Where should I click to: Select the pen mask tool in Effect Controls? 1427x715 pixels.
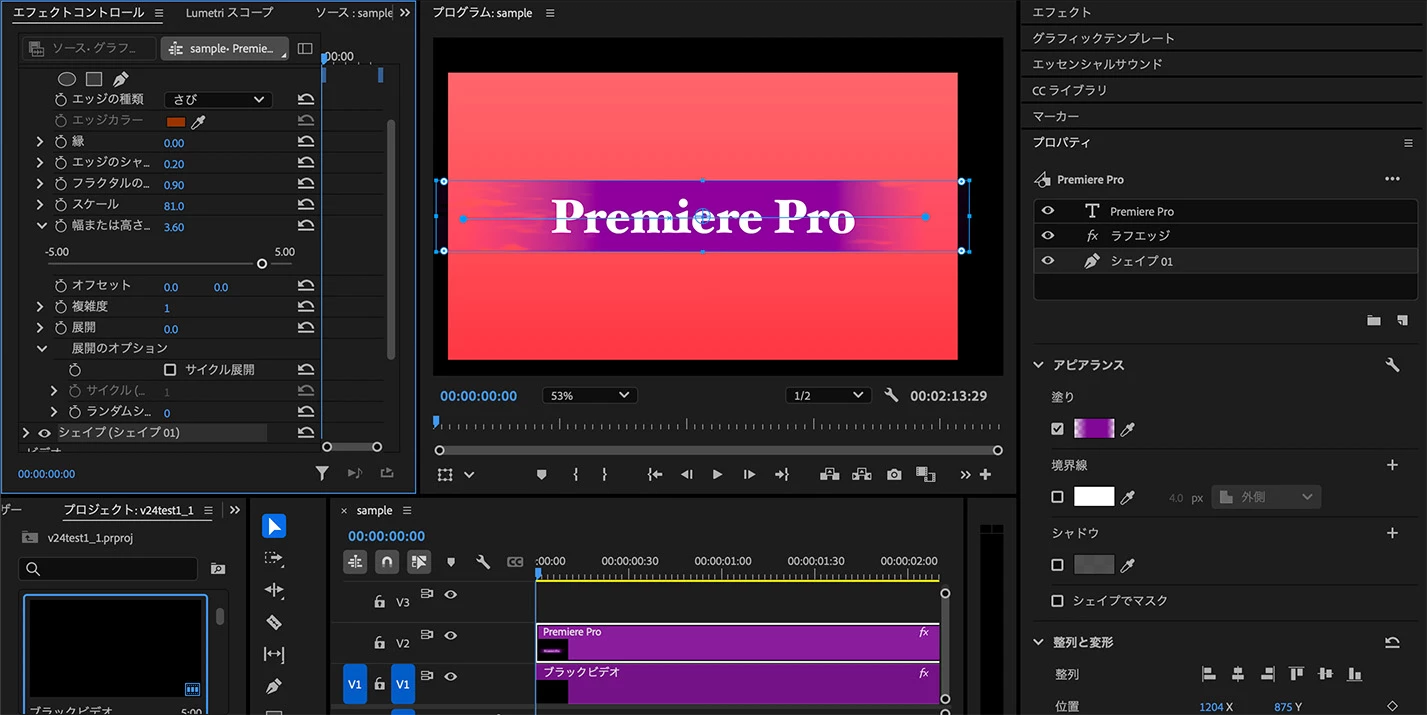point(120,79)
